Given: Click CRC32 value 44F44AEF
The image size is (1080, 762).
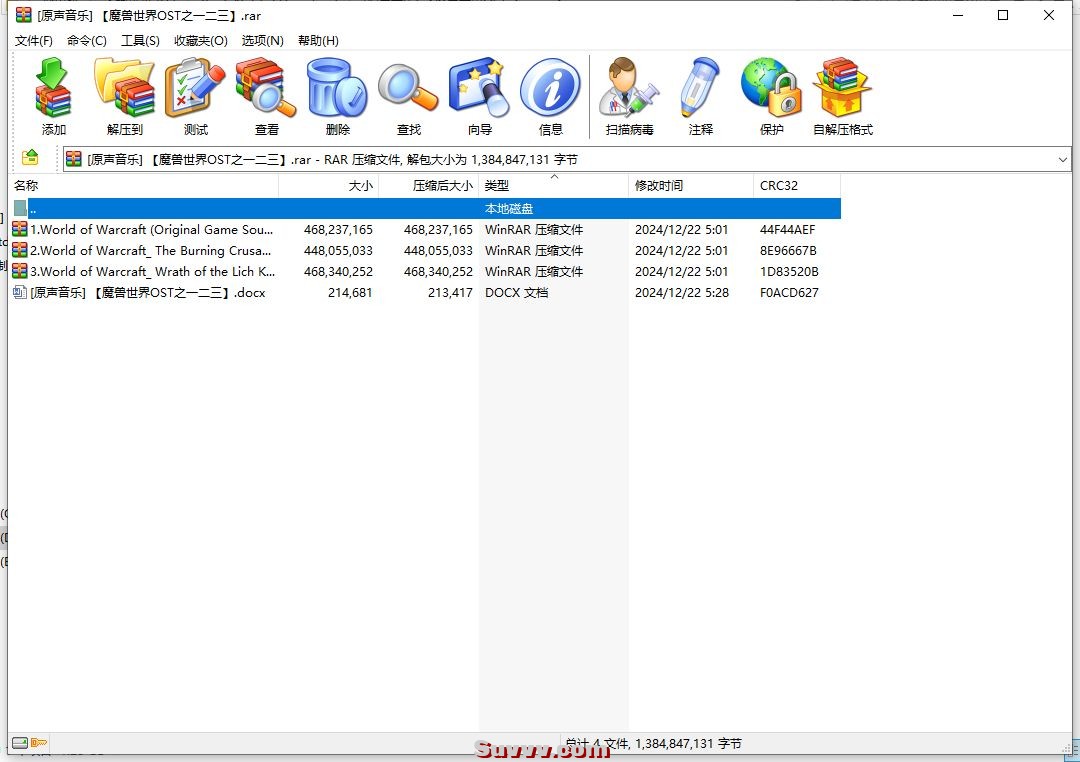Looking at the screenshot, I should coord(787,229).
